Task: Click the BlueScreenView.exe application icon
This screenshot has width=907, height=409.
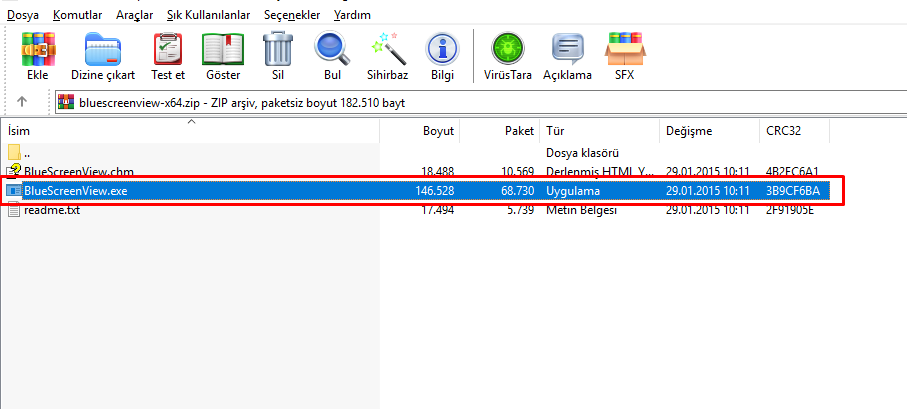Action: 14,190
